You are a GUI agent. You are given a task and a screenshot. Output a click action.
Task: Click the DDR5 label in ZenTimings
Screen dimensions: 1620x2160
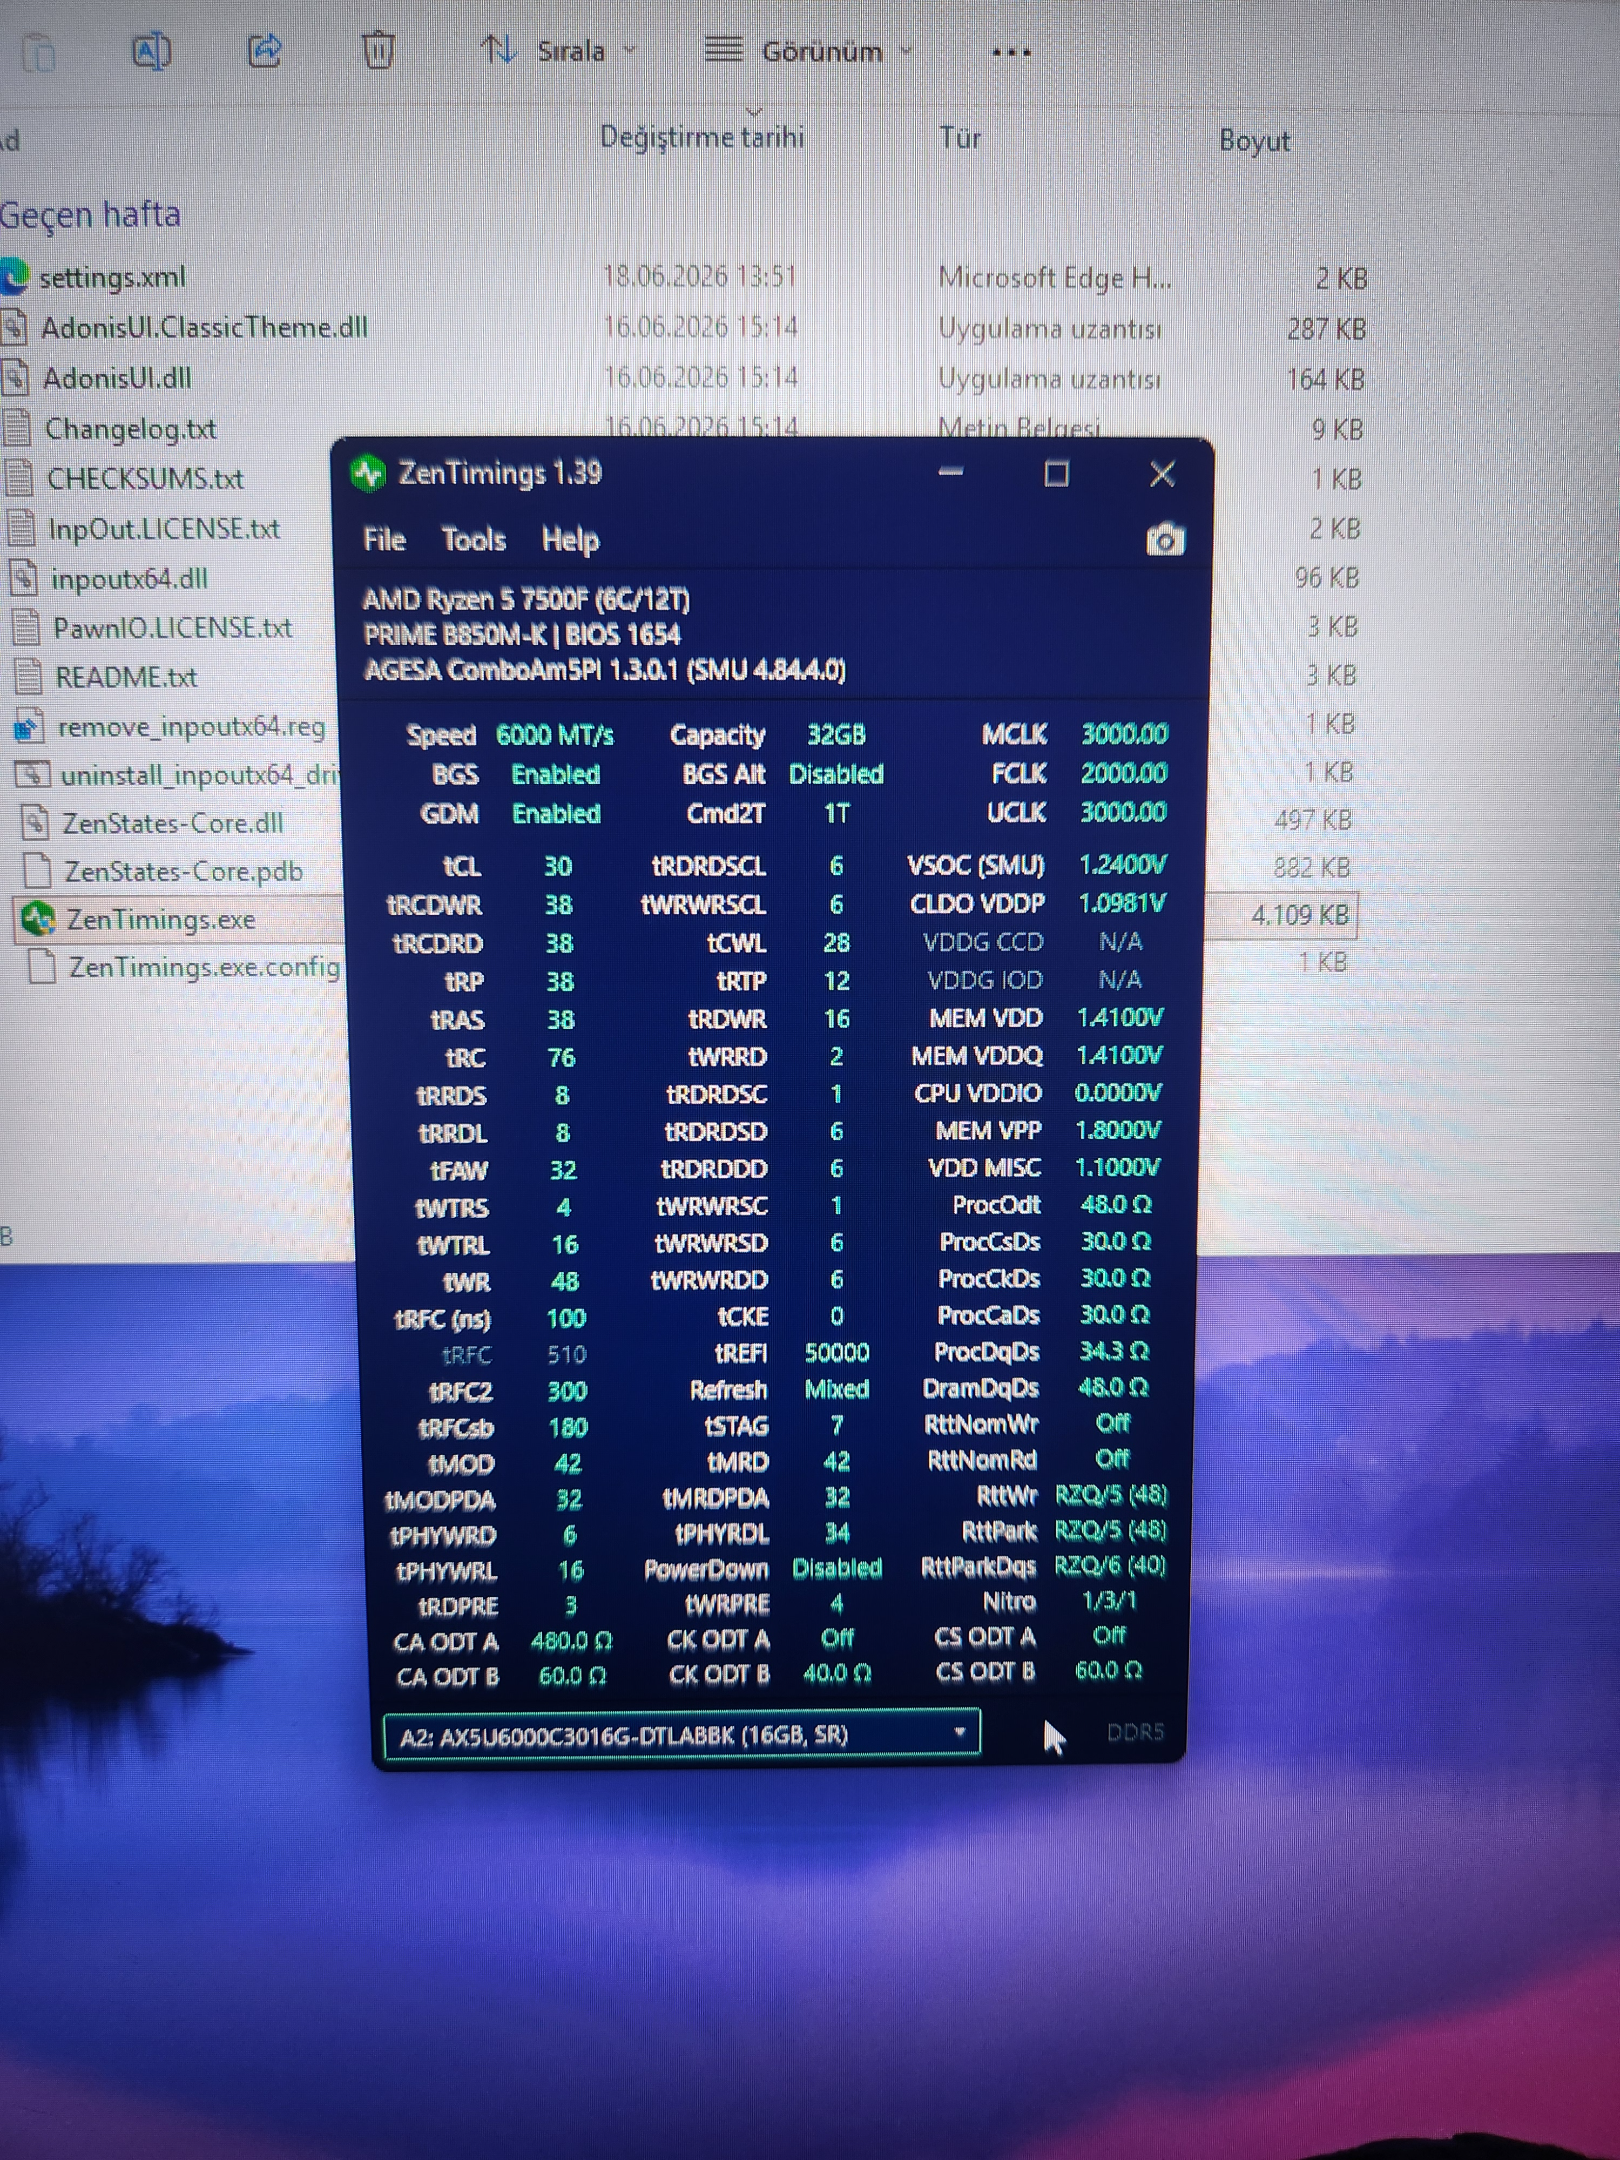tap(1135, 1733)
